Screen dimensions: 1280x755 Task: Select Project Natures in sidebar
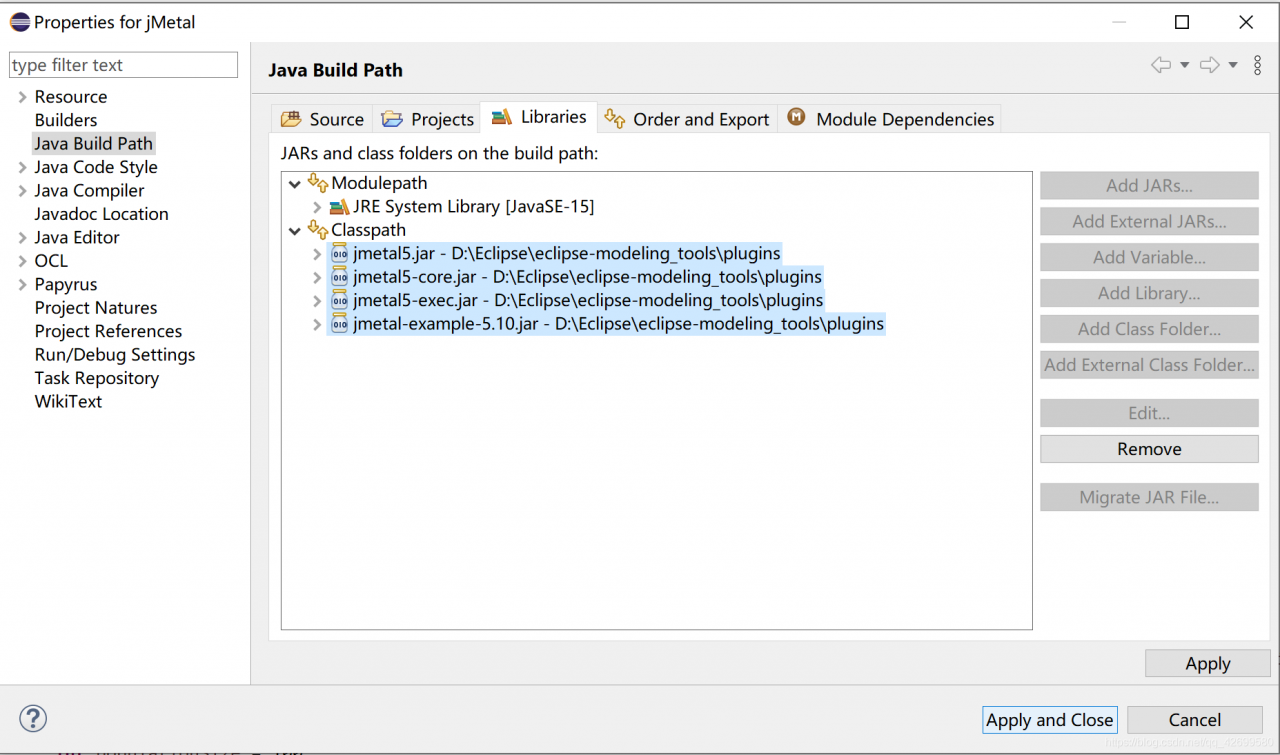(96, 308)
